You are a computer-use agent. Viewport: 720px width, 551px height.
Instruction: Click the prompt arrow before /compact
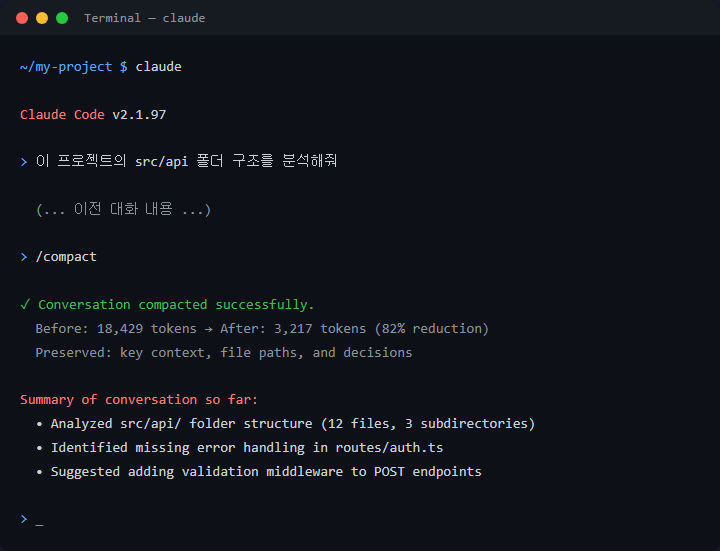click(24, 257)
